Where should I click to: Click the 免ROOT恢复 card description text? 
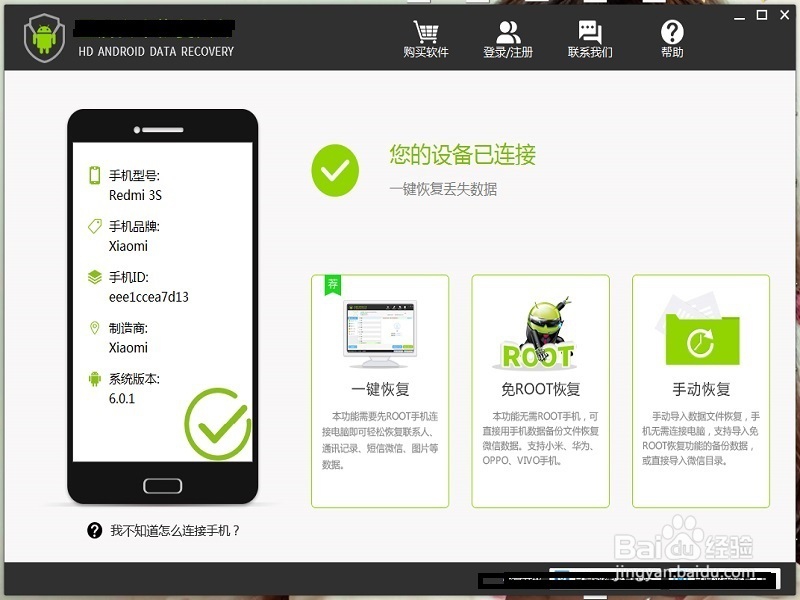(x=540, y=438)
